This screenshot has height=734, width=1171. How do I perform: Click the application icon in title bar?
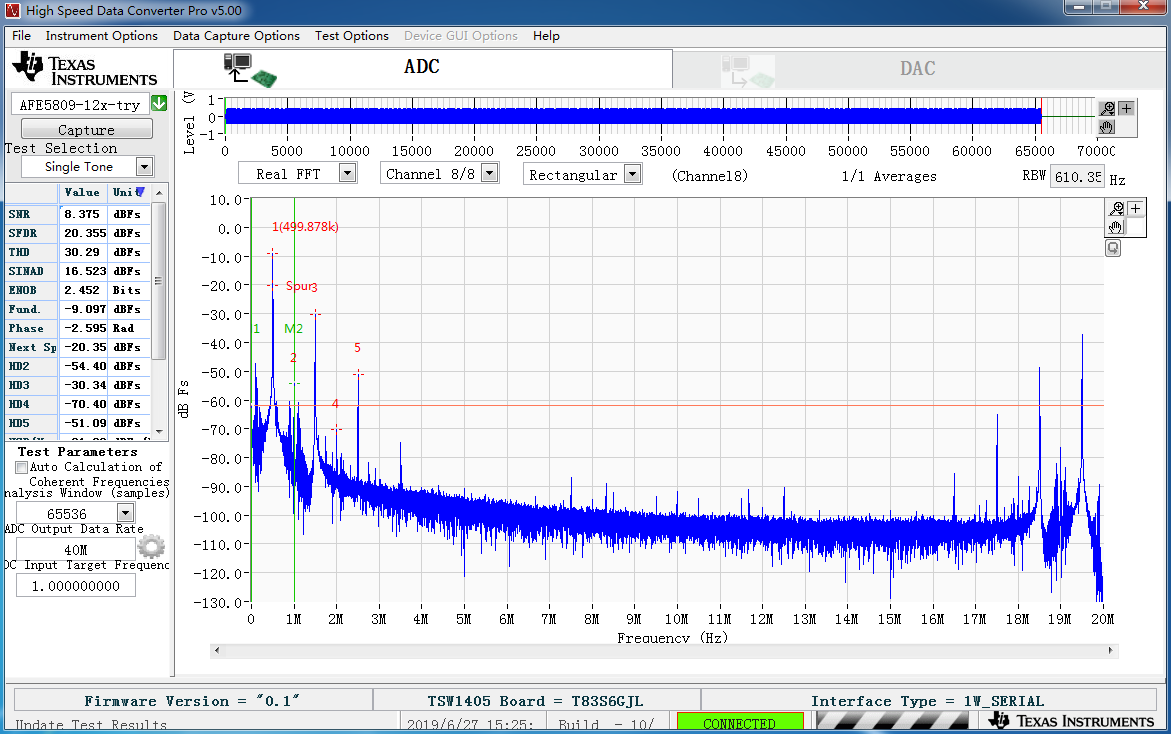coord(12,10)
